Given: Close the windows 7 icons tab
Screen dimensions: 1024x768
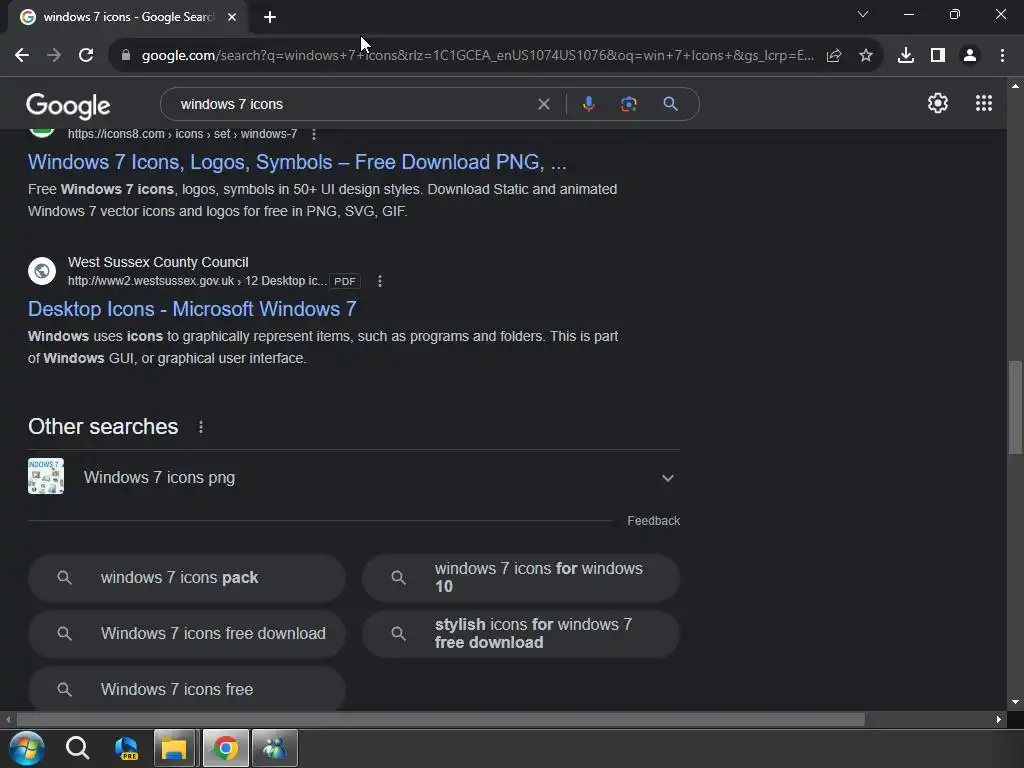Looking at the screenshot, I should 232,17.
